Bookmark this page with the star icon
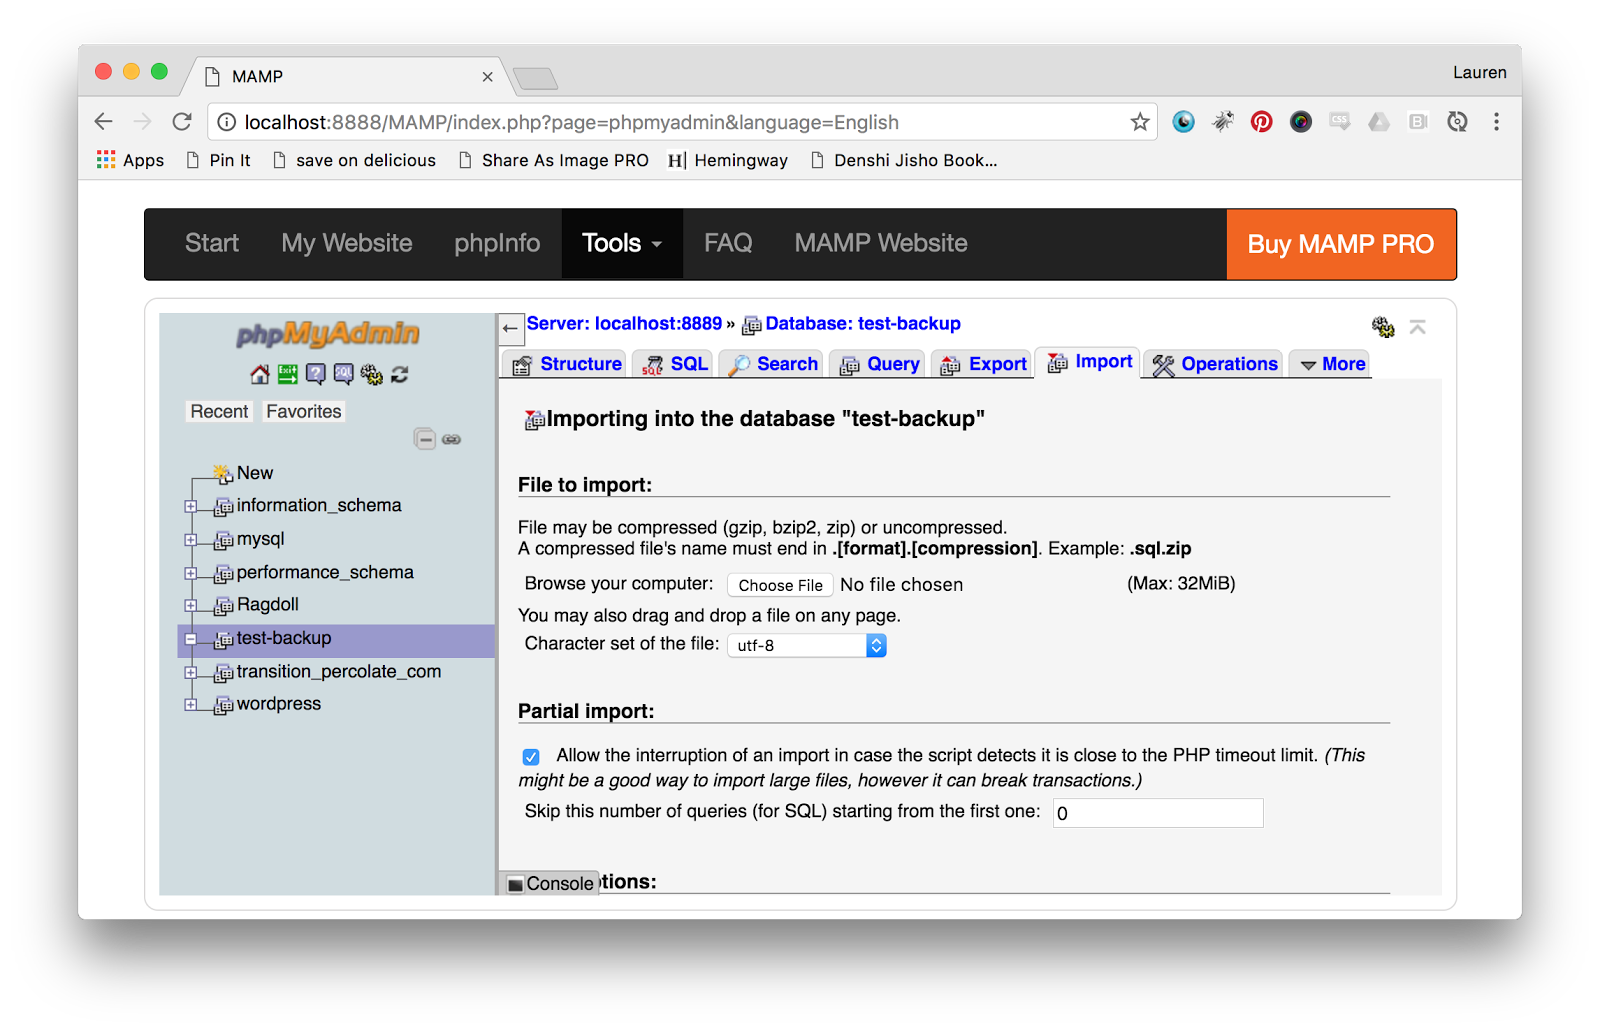1600x1031 pixels. coord(1139,122)
